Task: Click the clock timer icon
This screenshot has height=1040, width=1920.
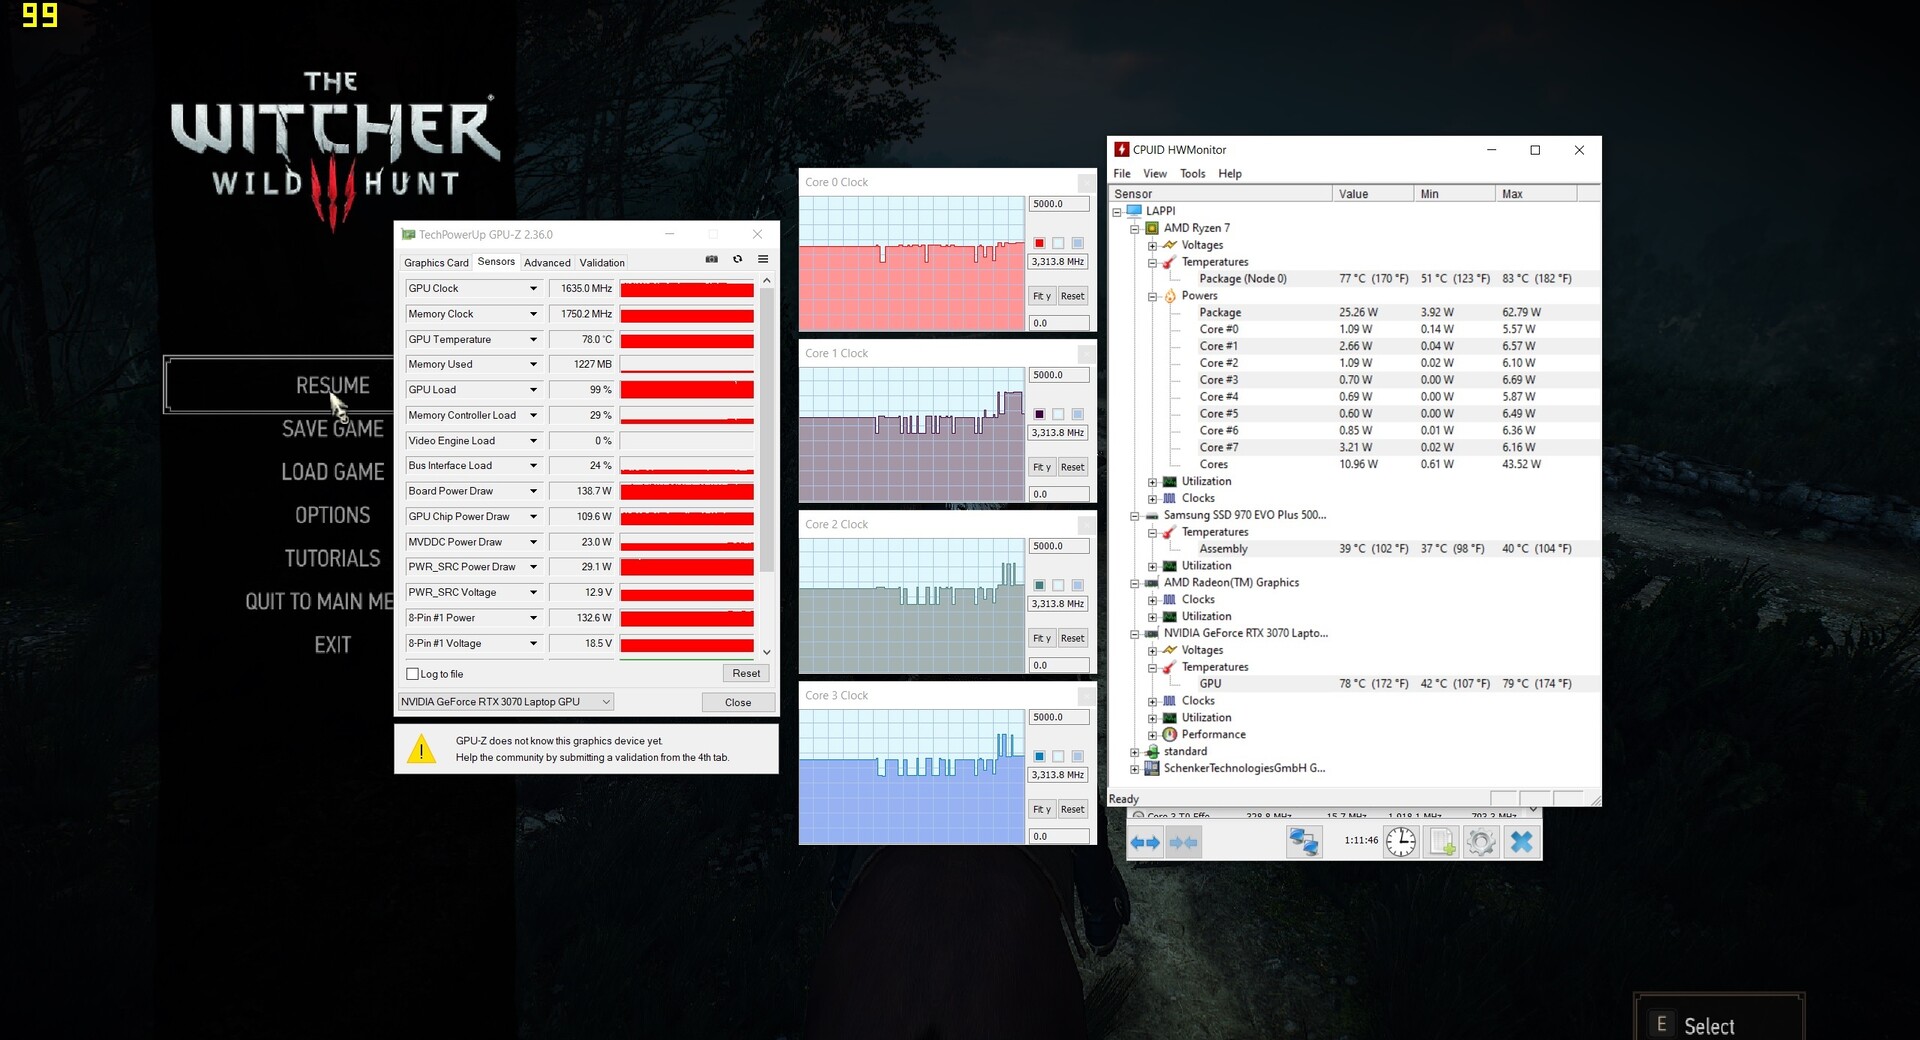Action: [x=1401, y=842]
